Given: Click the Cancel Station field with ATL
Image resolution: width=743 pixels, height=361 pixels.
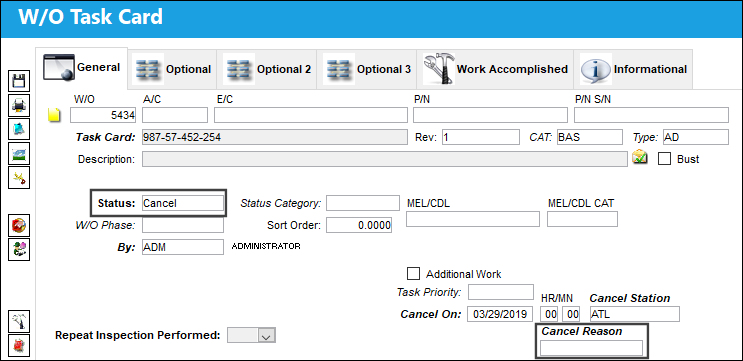Looking at the screenshot, I should pyautogui.click(x=634, y=314).
